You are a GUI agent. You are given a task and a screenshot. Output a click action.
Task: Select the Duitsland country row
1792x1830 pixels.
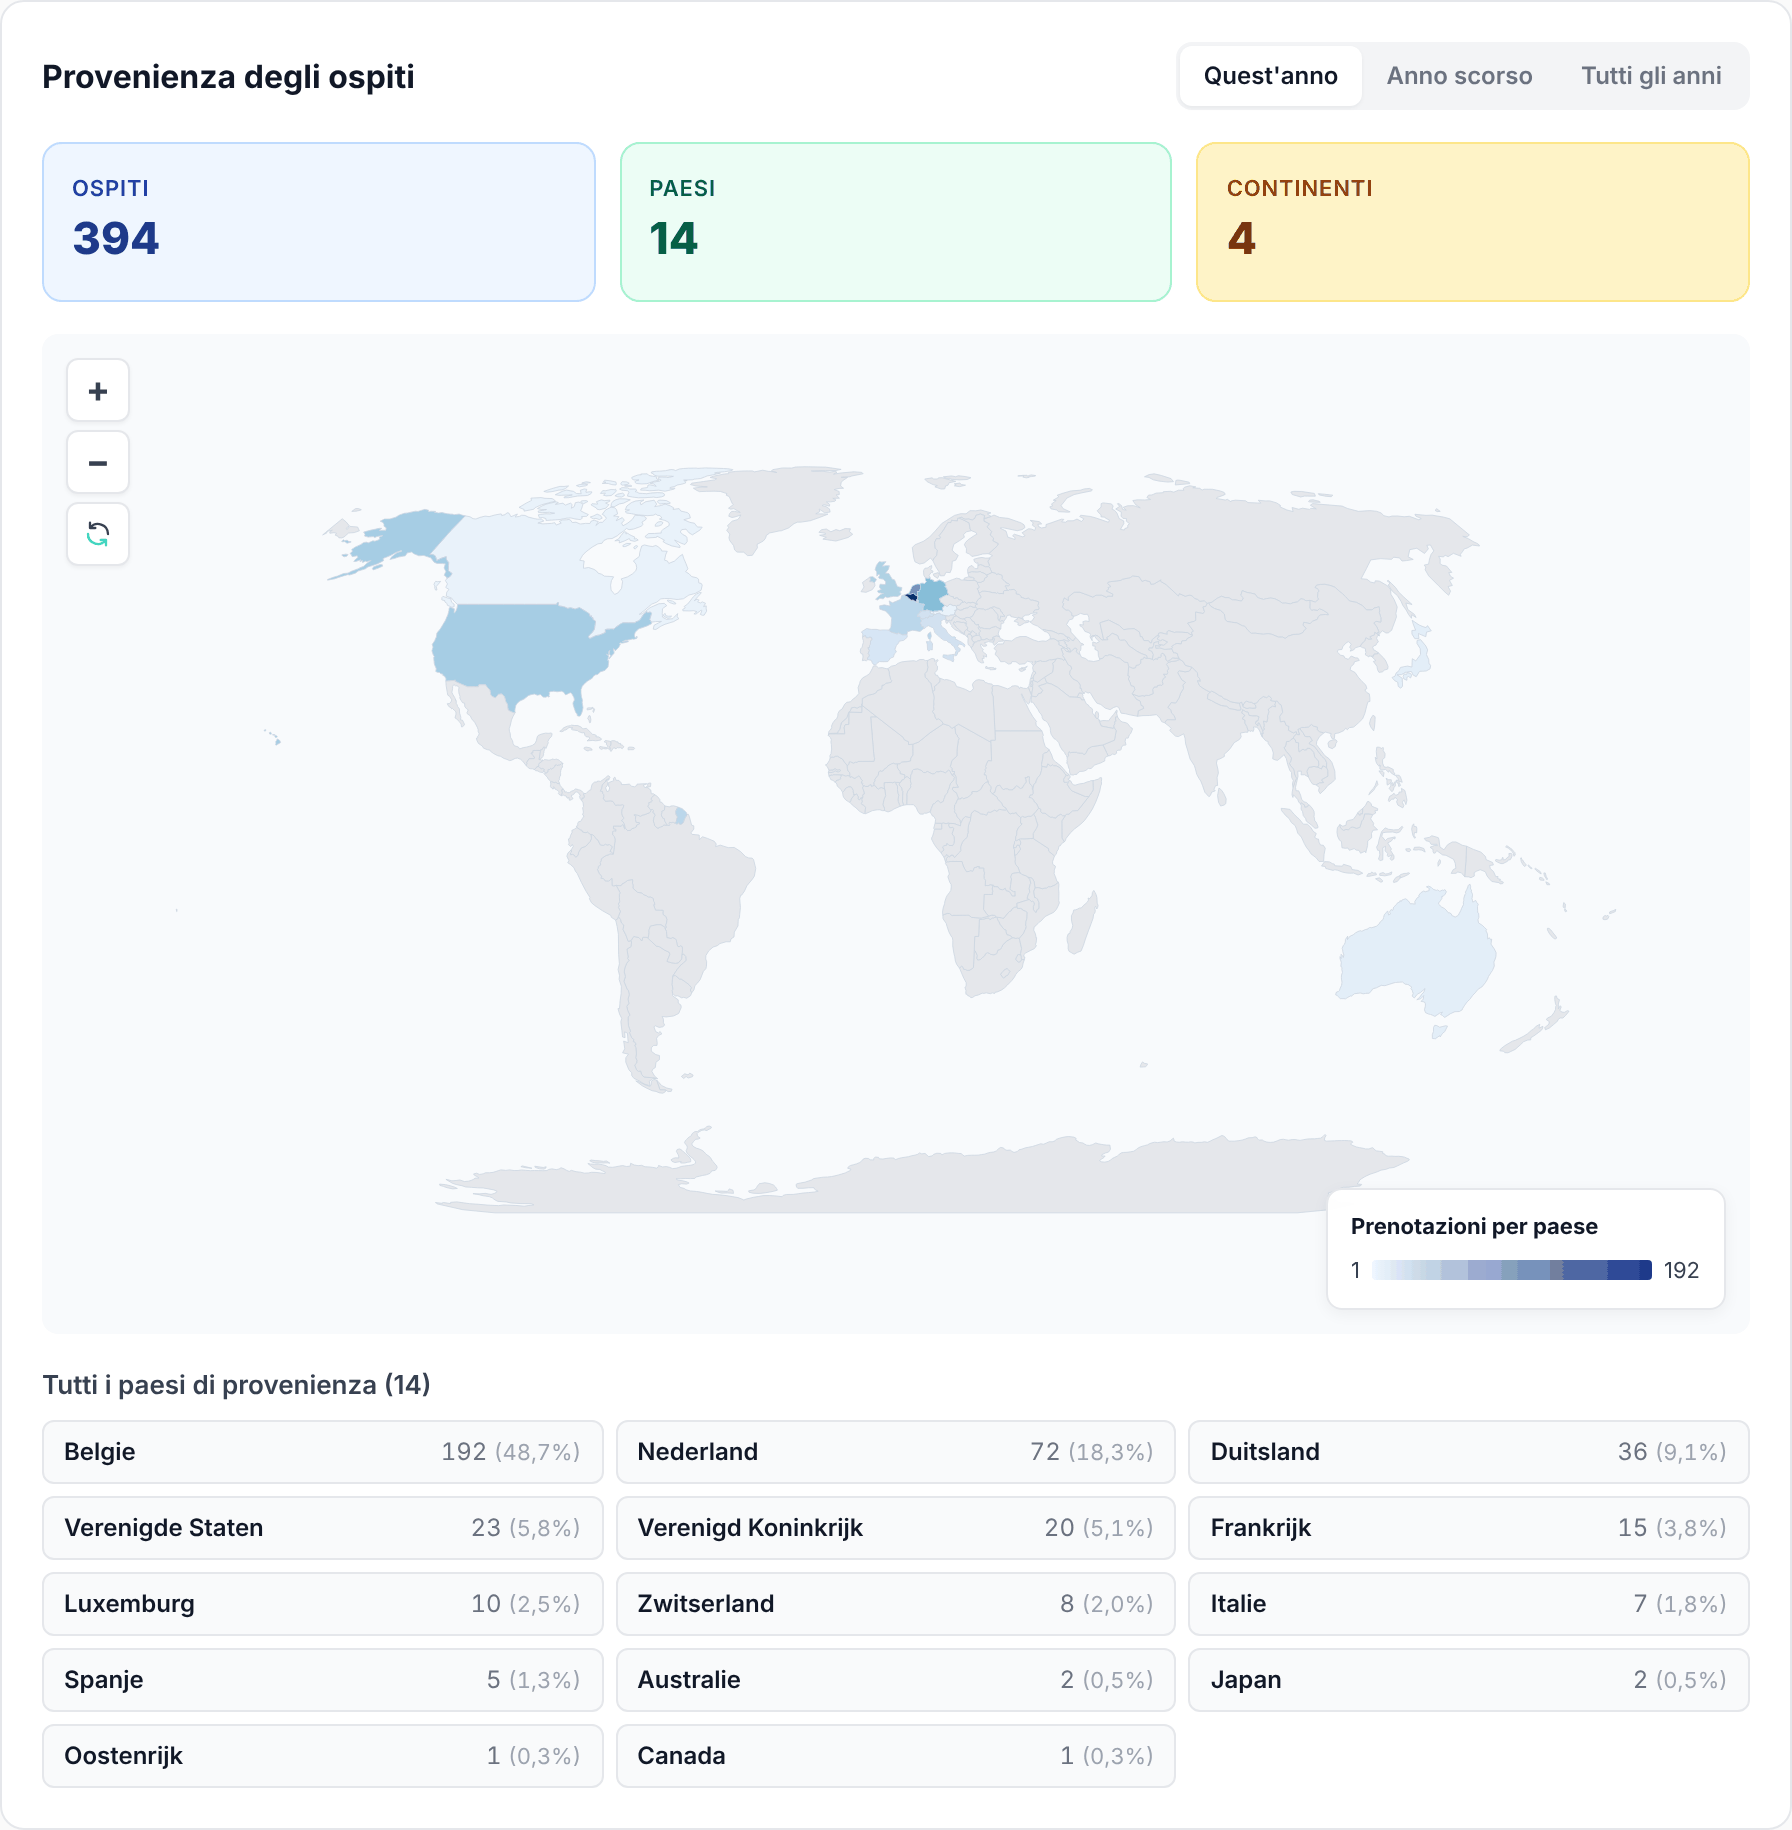(1469, 1452)
